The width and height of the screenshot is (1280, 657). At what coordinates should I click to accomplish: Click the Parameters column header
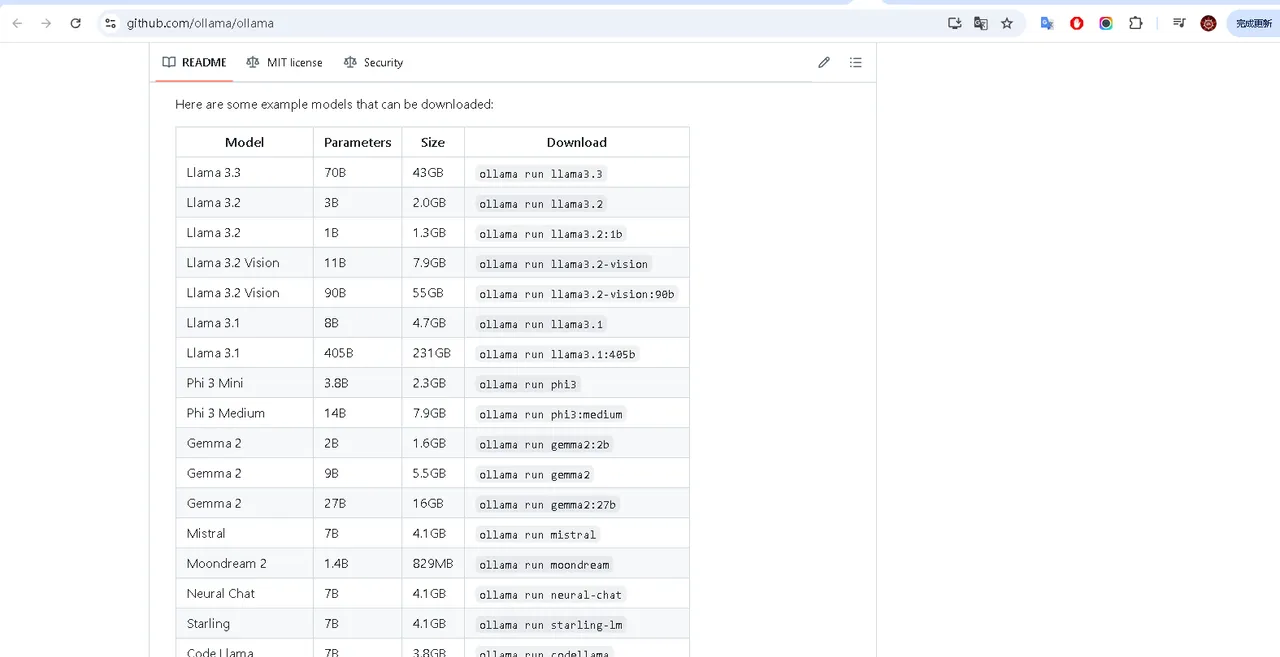pos(358,142)
